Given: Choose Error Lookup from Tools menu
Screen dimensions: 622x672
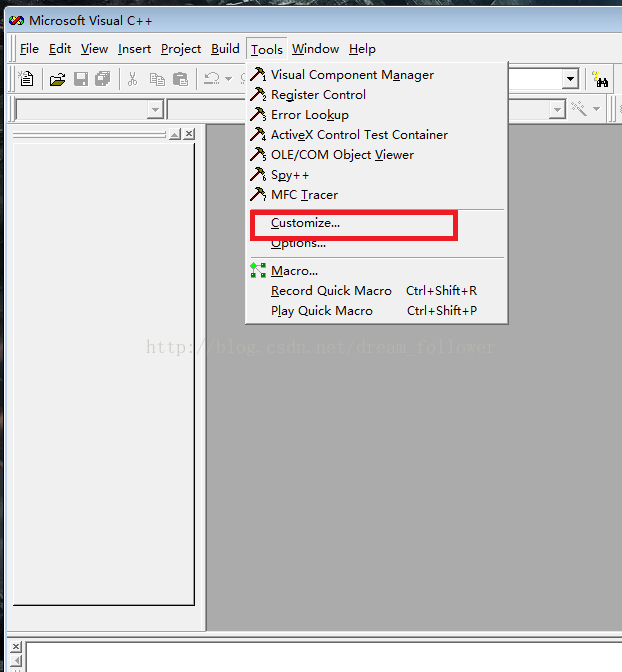Looking at the screenshot, I should [x=376, y=115].
